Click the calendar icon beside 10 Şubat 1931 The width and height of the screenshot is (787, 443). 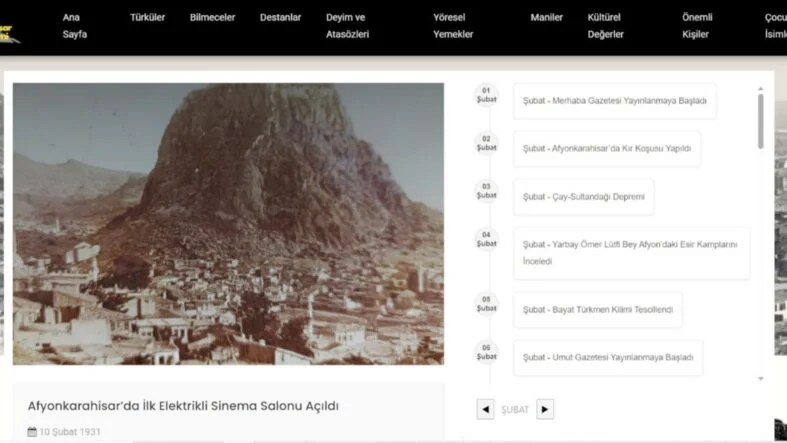click(32, 431)
